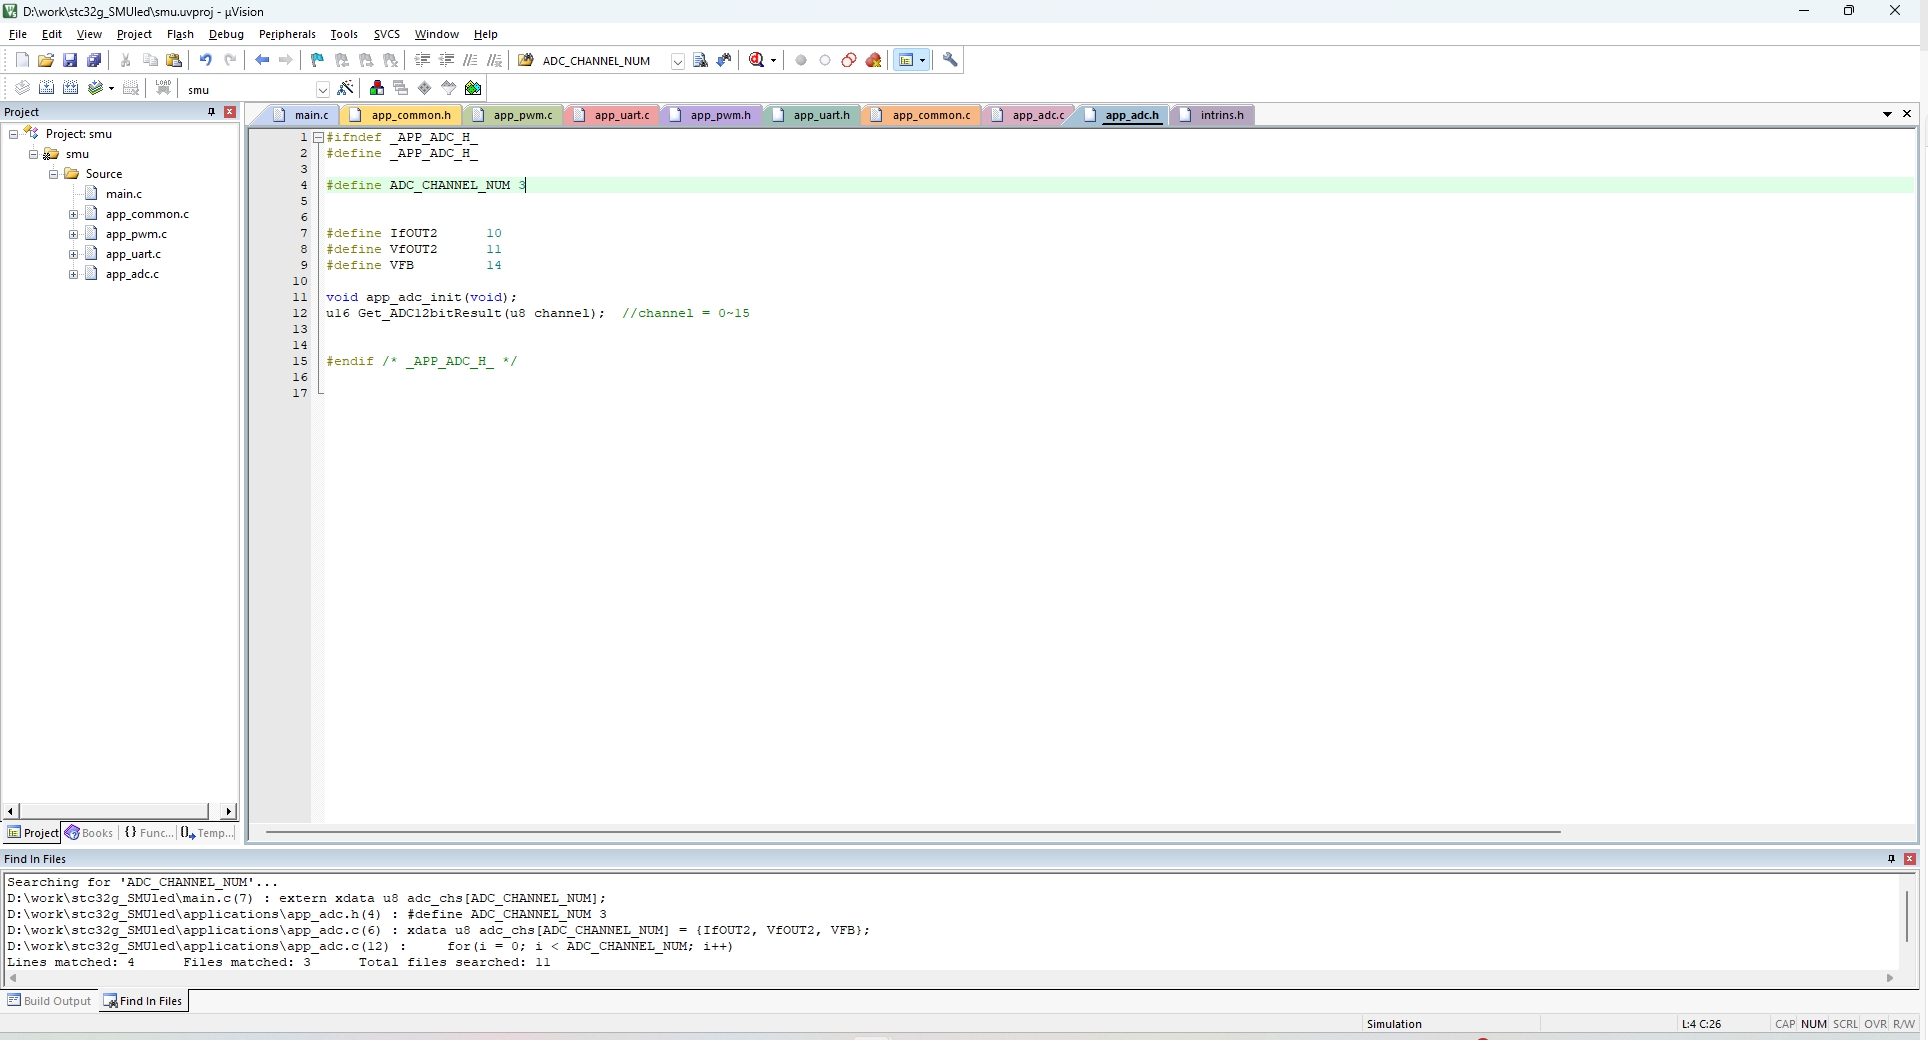The image size is (1928, 1040).
Task: Expand app_adc.c in project tree
Action: coord(74,274)
